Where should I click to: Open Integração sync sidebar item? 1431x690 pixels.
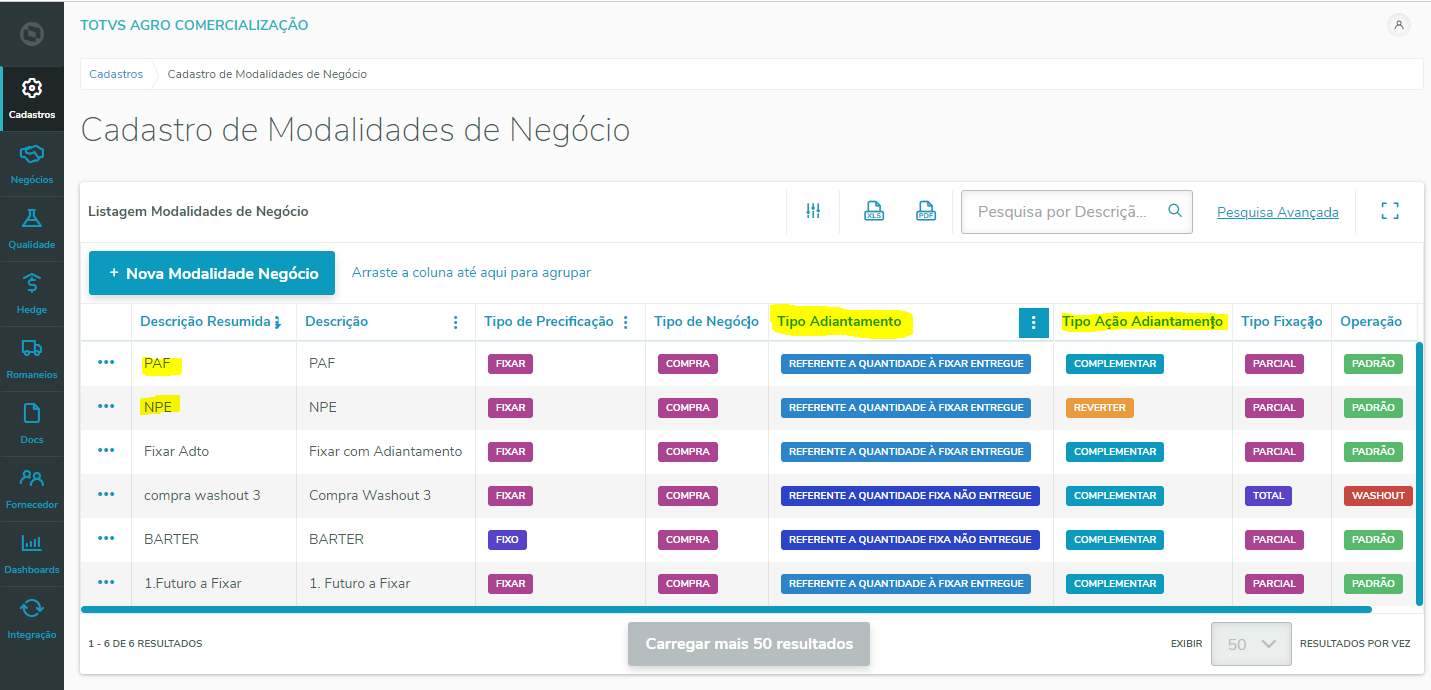[32, 619]
